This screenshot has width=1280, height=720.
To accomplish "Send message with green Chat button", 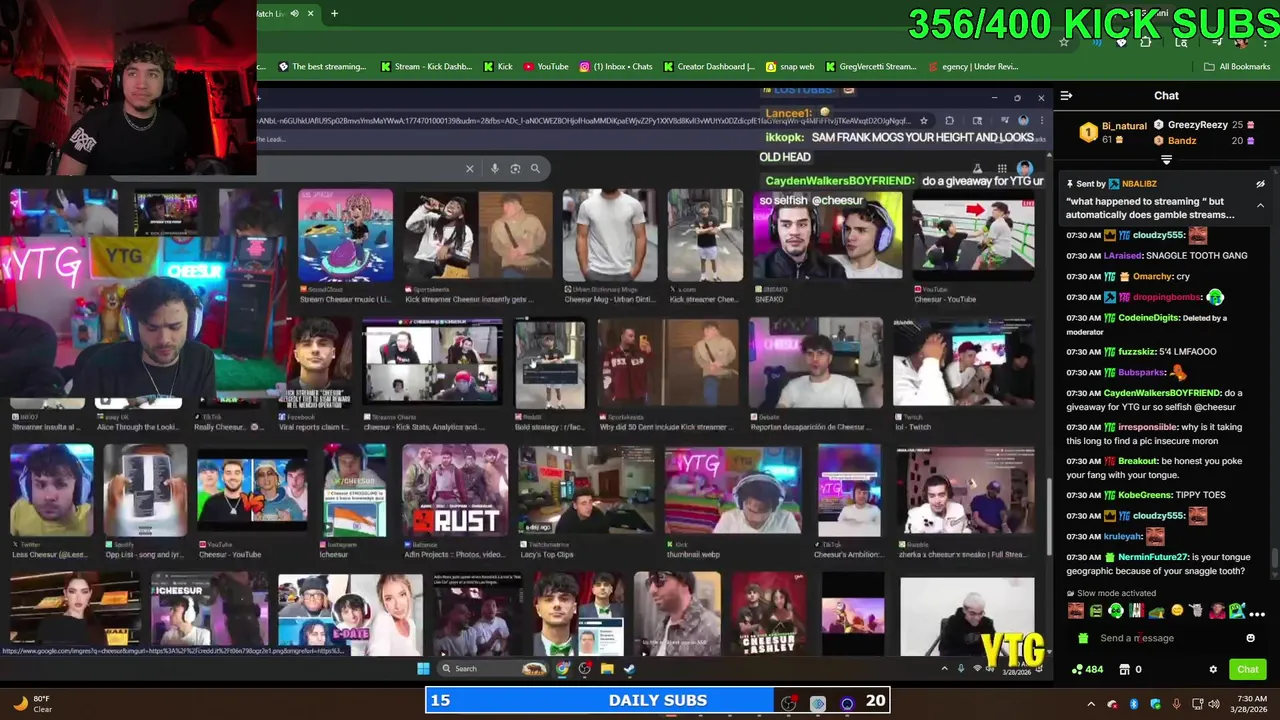I will [x=1248, y=669].
